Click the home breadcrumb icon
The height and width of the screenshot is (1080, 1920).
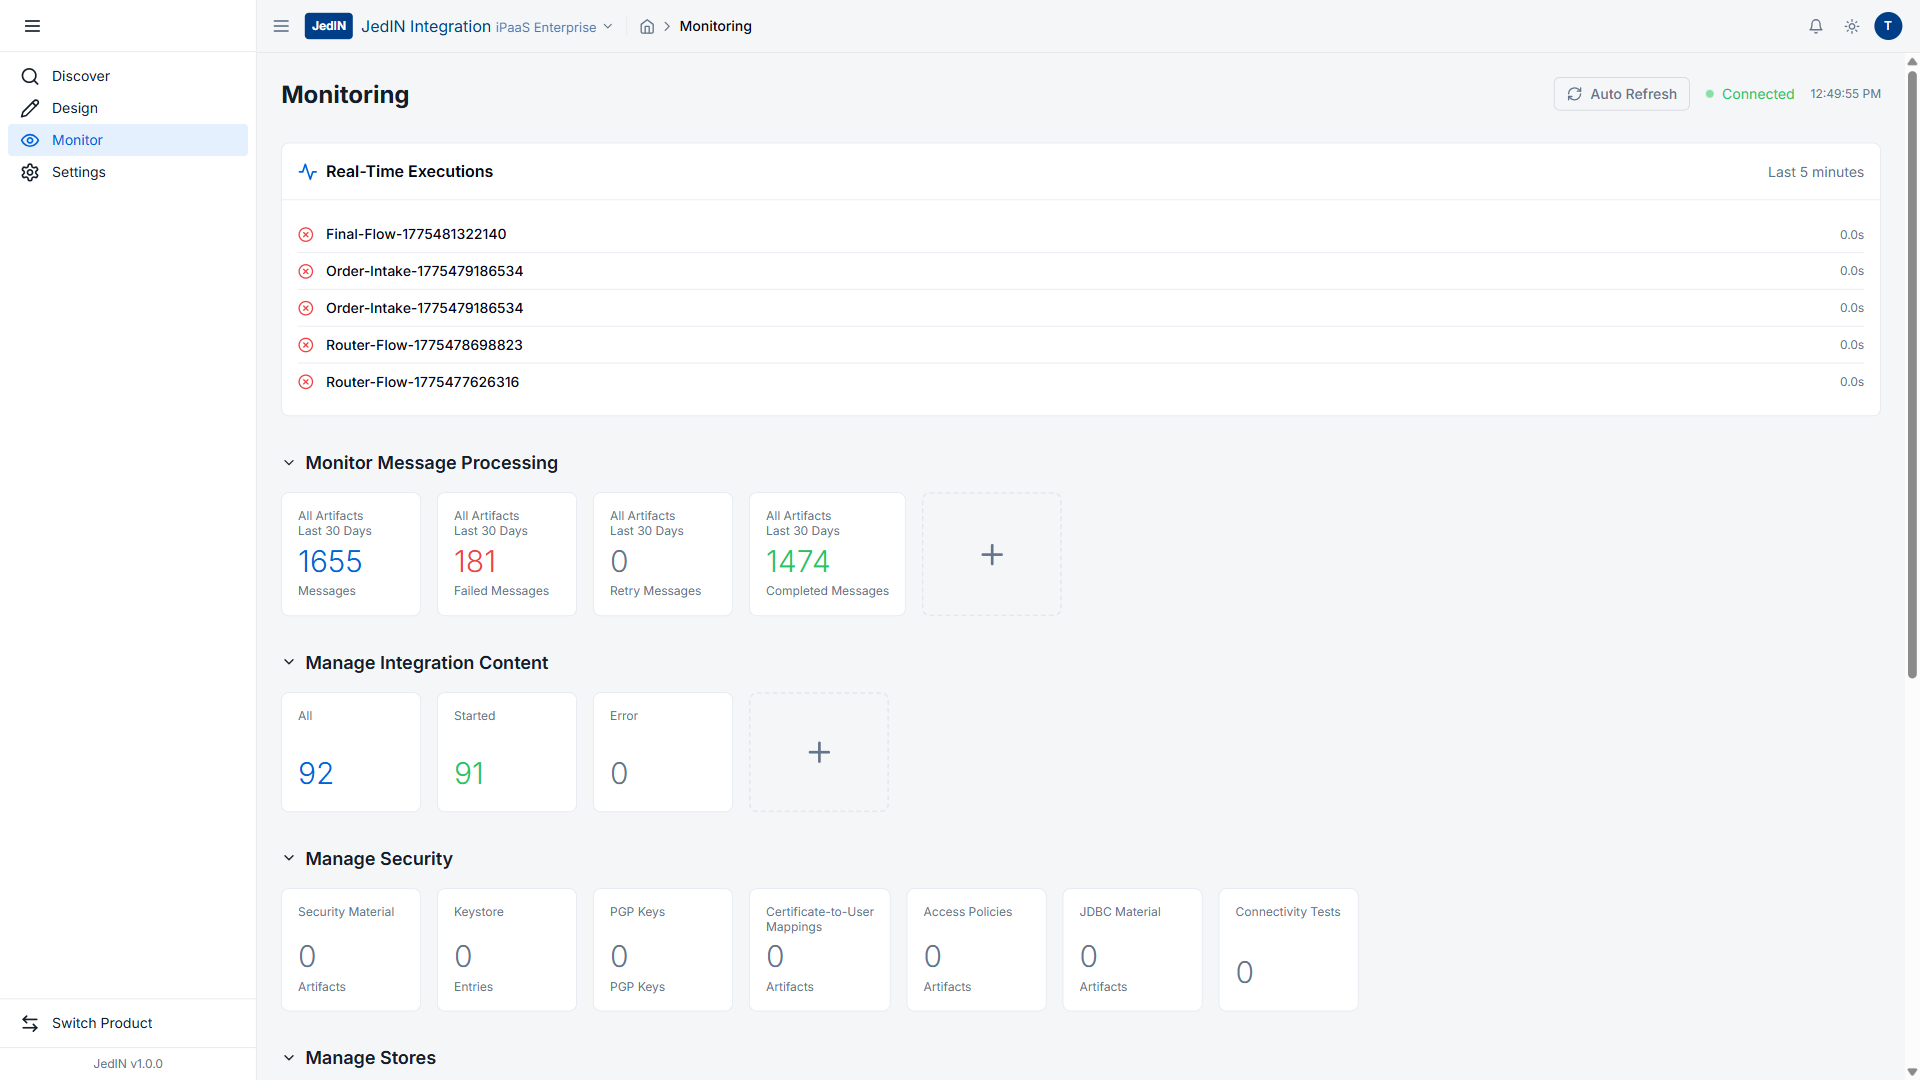pos(647,27)
